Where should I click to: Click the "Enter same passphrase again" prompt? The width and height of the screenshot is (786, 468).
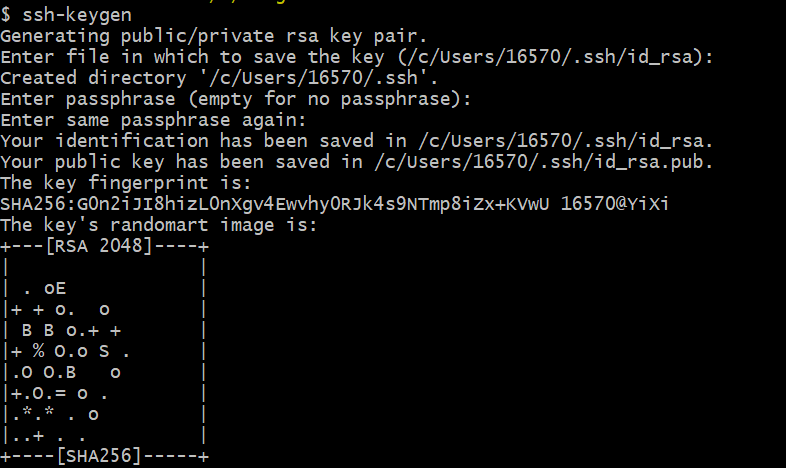pos(156,120)
